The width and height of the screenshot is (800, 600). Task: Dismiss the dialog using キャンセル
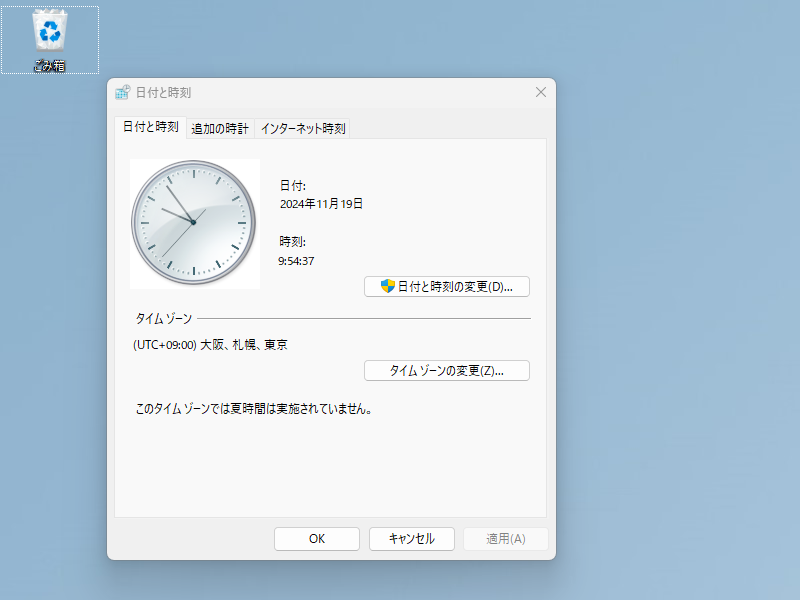pos(411,538)
